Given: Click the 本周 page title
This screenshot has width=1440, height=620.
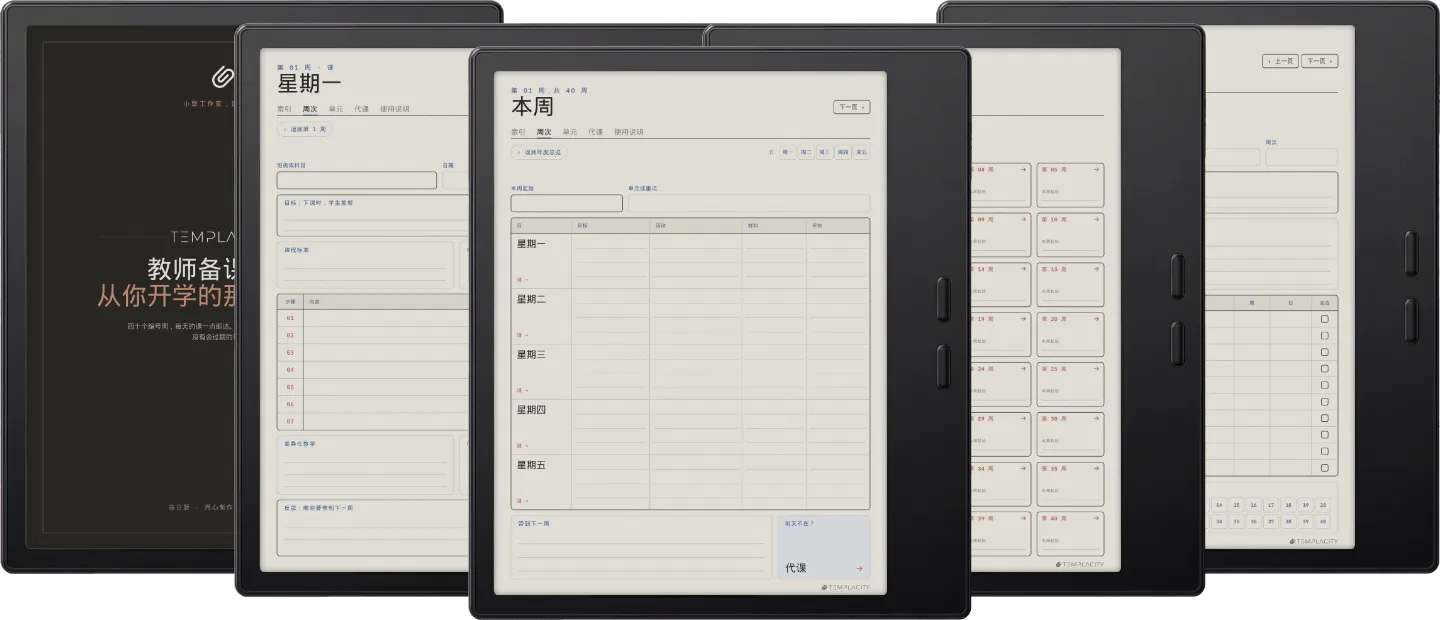Looking at the screenshot, I should click(x=532, y=107).
